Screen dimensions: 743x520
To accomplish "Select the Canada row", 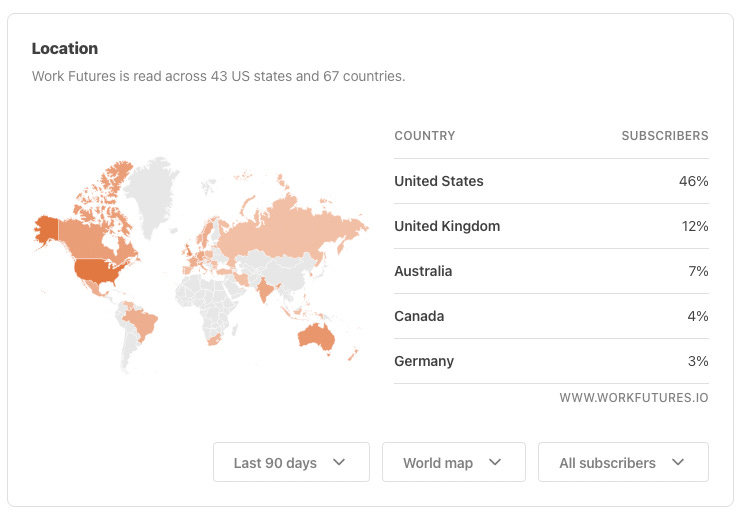I will (551, 316).
